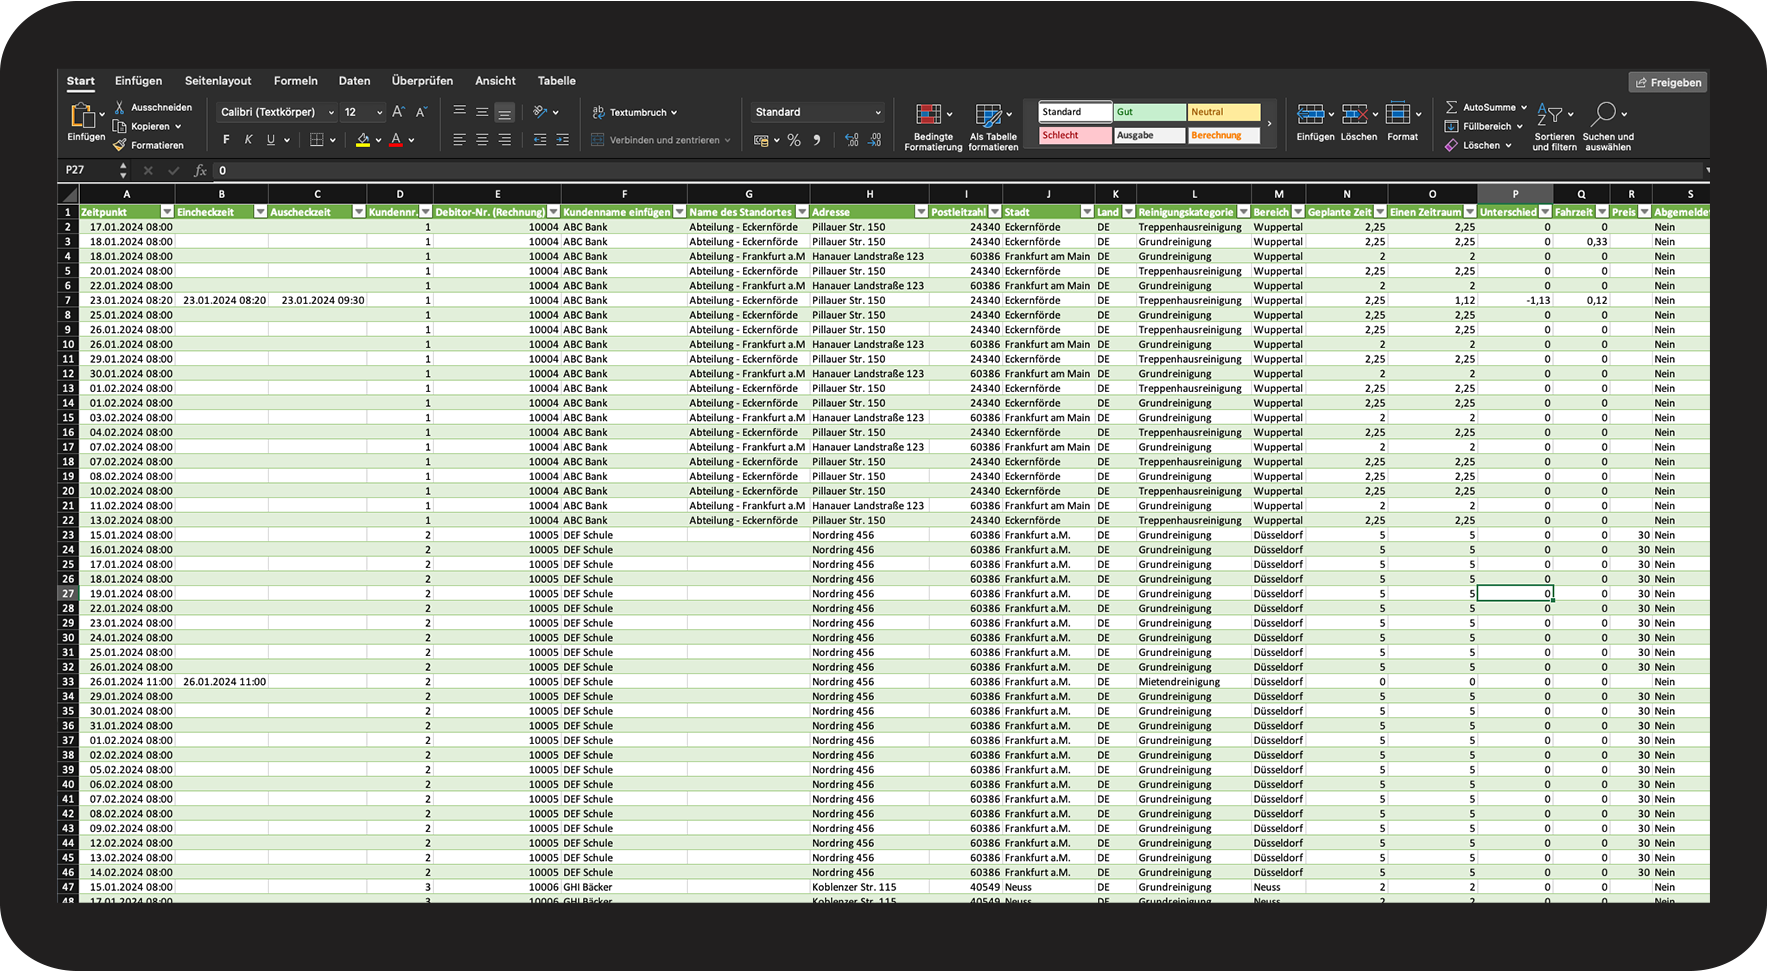Open Bedingte Formatierung icon
The width and height of the screenshot is (1767, 971).
click(929, 115)
